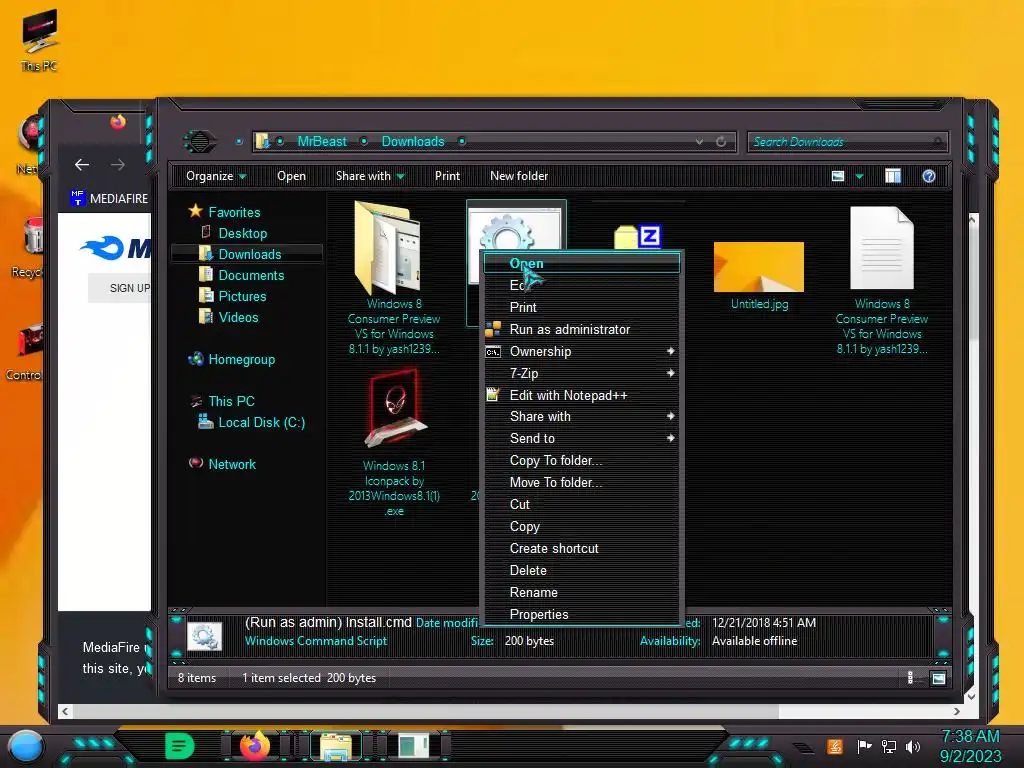Choose Edit with Notepad++
The width and height of the screenshot is (1024, 768).
pos(581,395)
